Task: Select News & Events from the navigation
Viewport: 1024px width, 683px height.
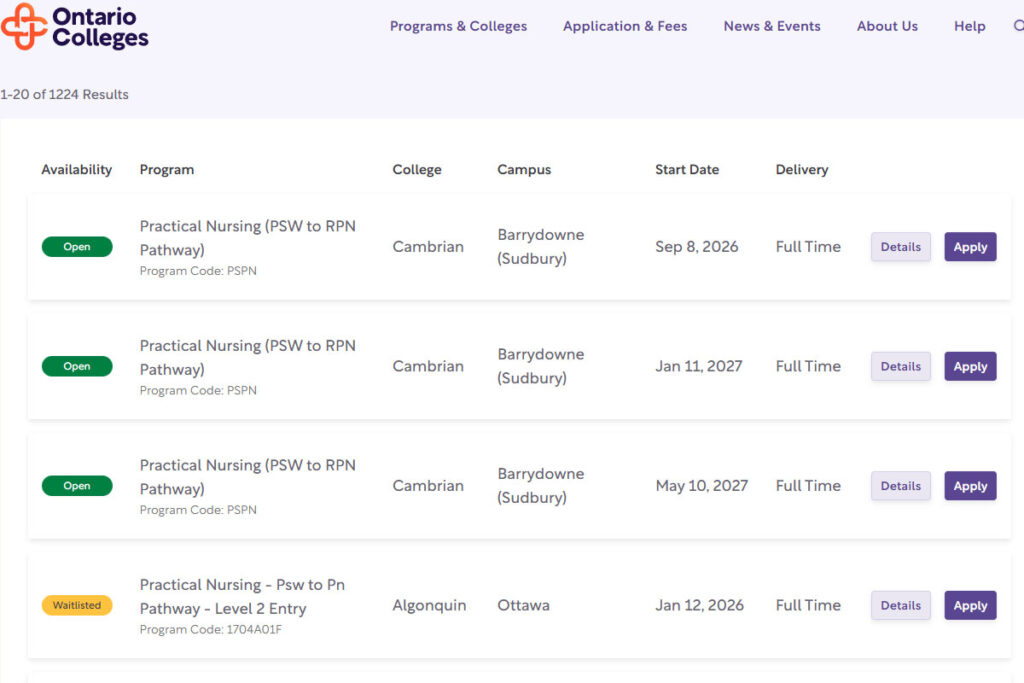Action: [771, 26]
